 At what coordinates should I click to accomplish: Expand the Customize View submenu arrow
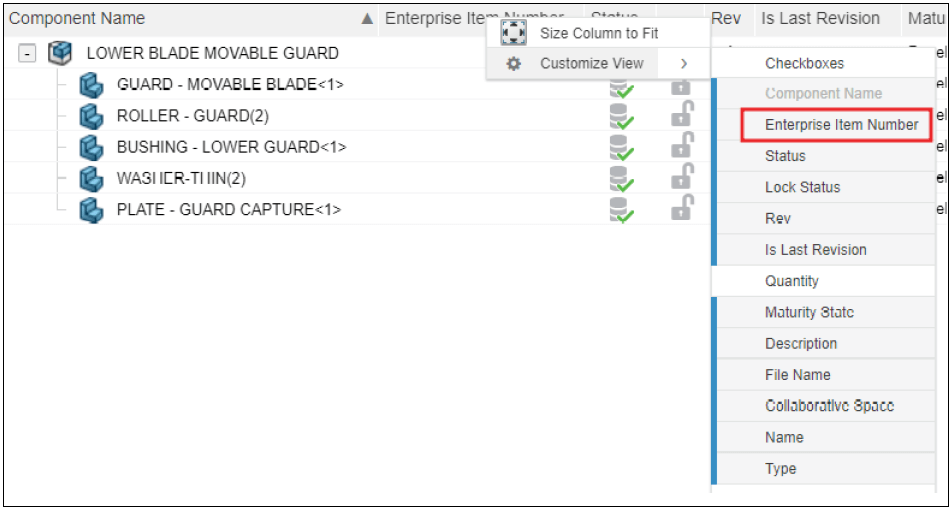pos(684,63)
